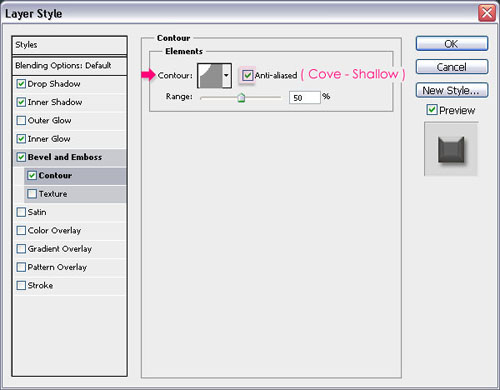
Task: Enable the Texture checkbox
Action: click(32, 194)
